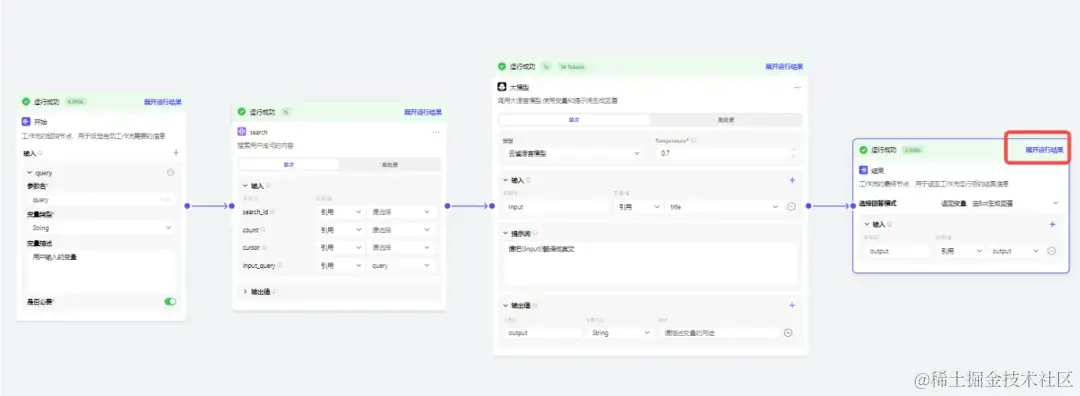Click the LLM (大模型) node icon
The image size is (1080, 396).
(x=502, y=87)
